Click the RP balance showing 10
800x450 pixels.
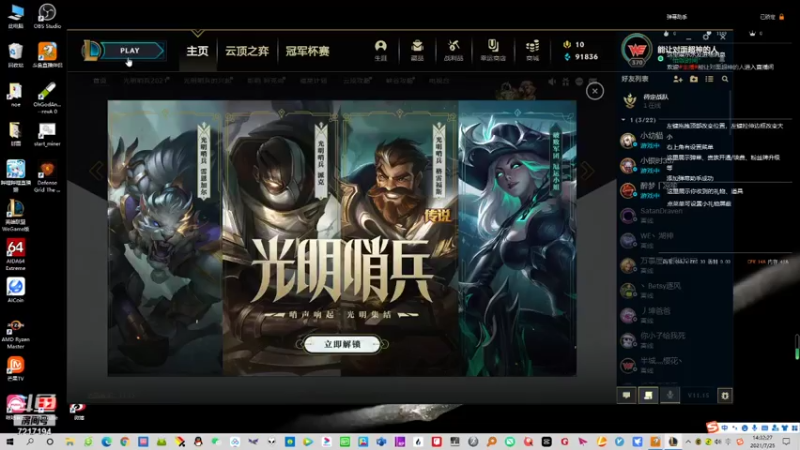point(574,44)
